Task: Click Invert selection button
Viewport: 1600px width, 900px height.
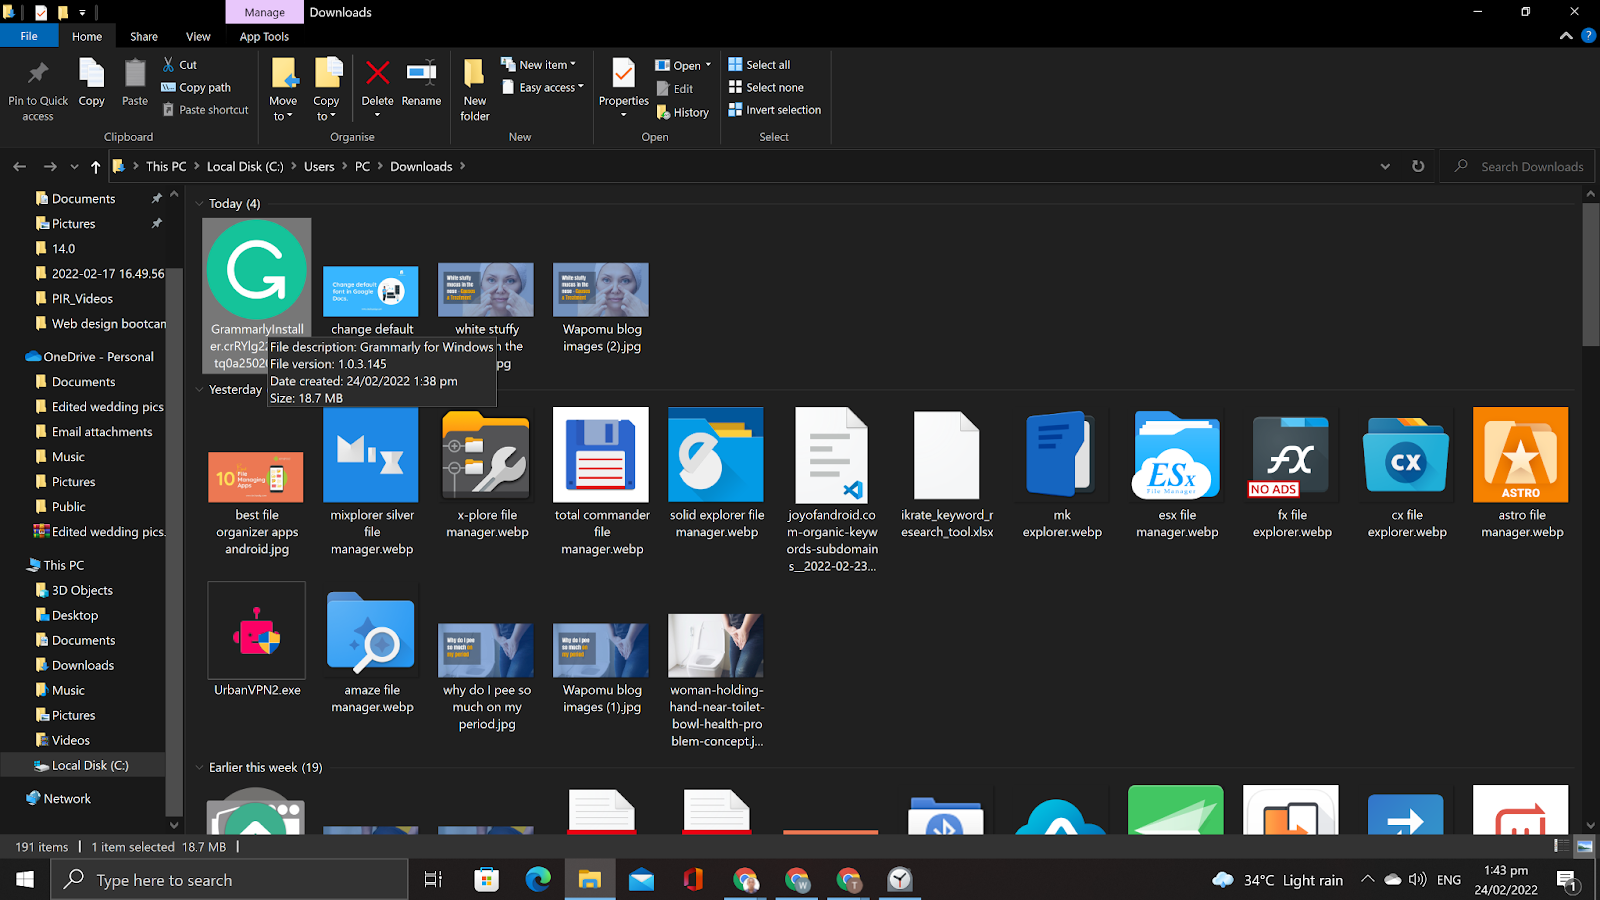Action: (775, 110)
